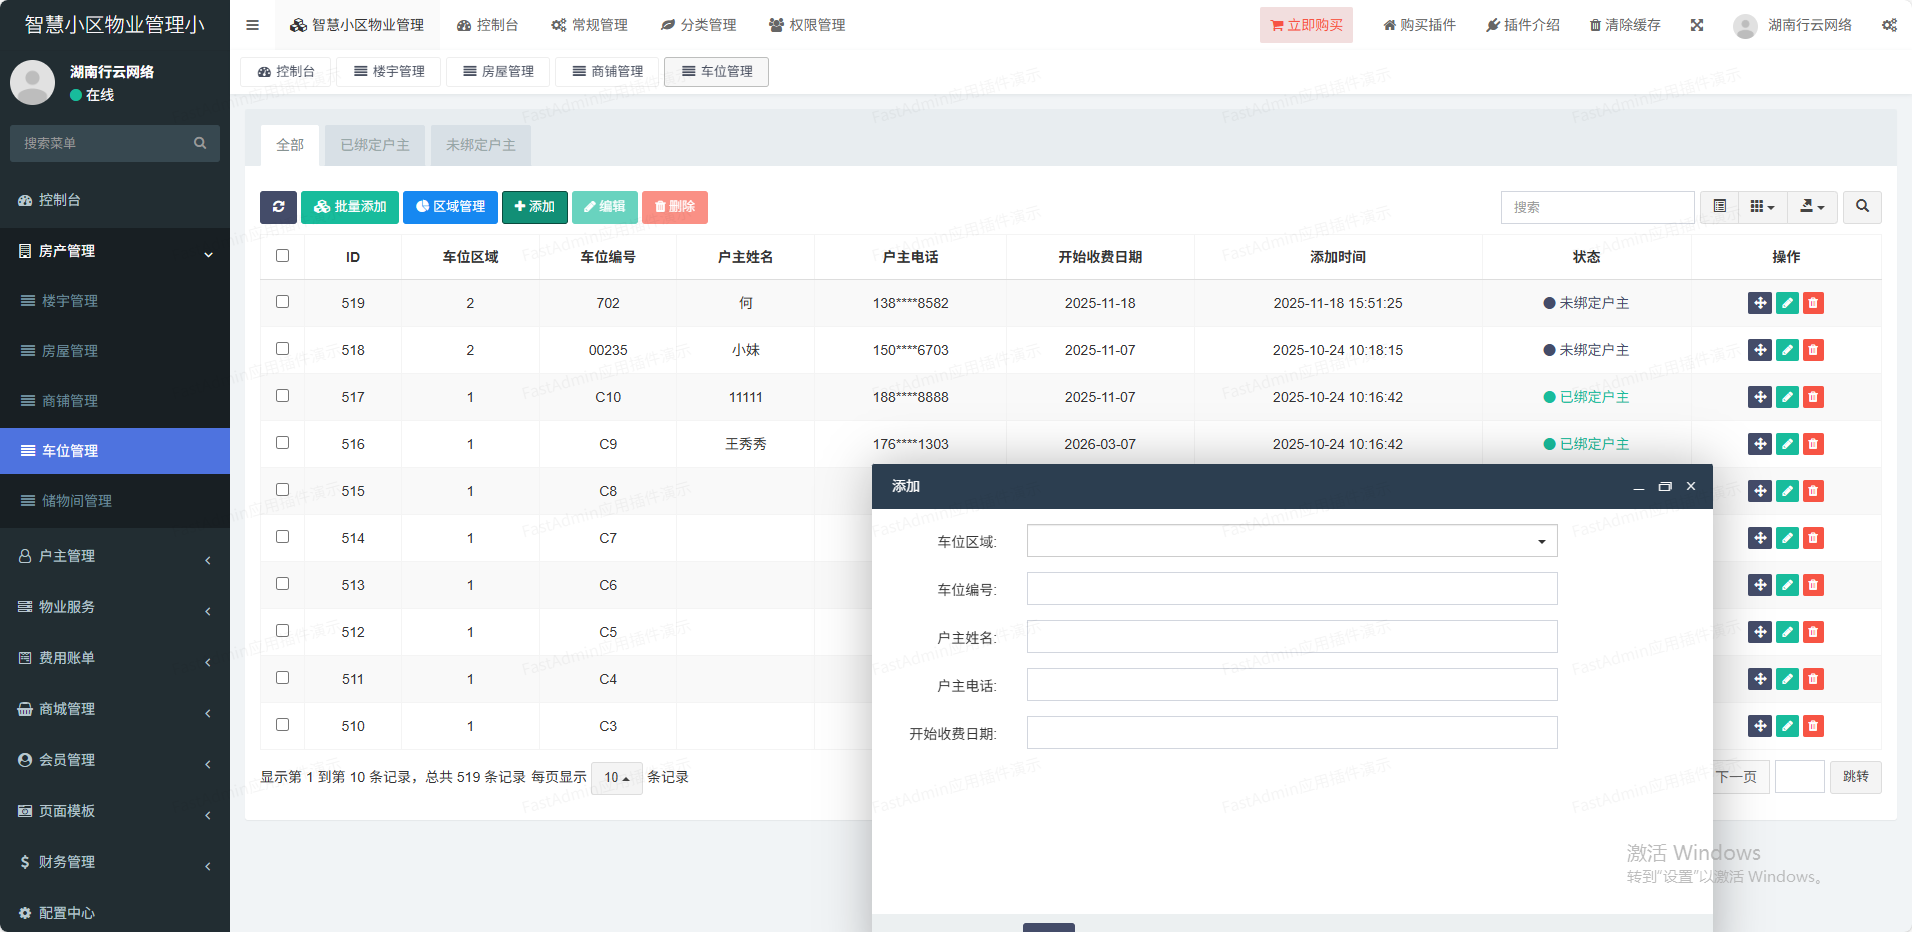Switch to the 已绑定户主 tab

[x=375, y=145]
